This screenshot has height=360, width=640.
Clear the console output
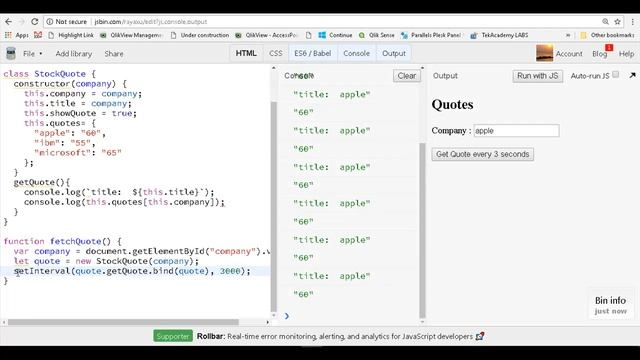[x=407, y=76]
